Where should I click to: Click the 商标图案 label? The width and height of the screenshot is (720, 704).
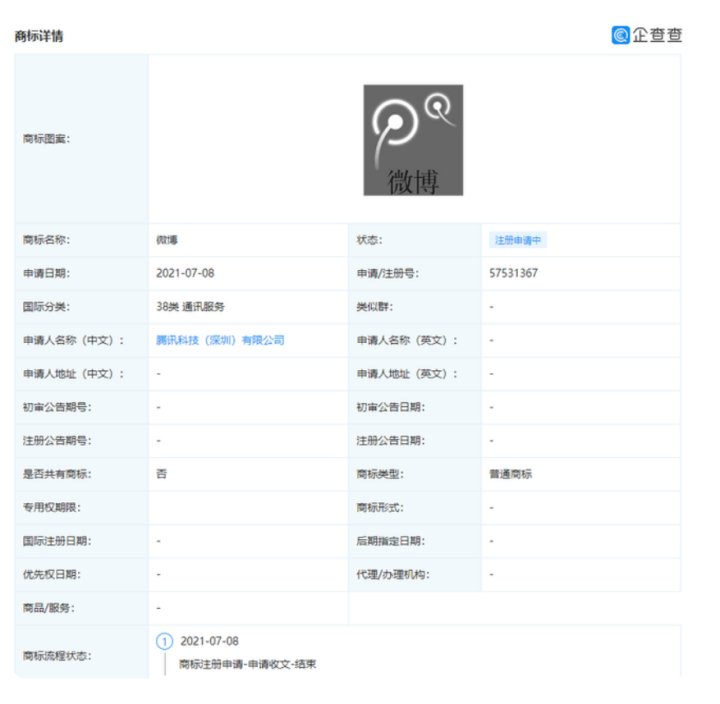tap(46, 139)
